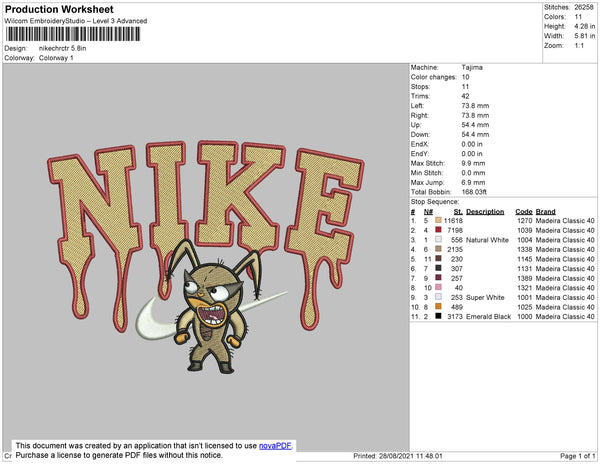Click the Stitches value '26258'

coord(584,7)
